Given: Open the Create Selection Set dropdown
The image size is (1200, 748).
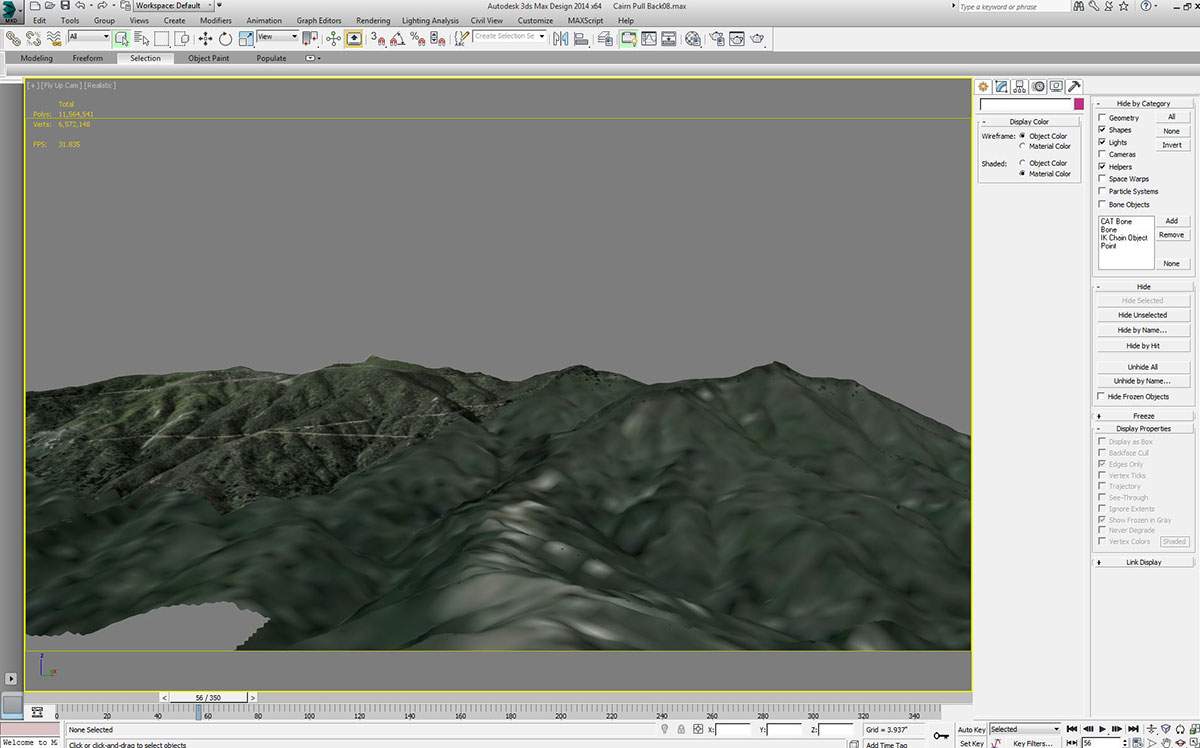Looking at the screenshot, I should point(510,37).
